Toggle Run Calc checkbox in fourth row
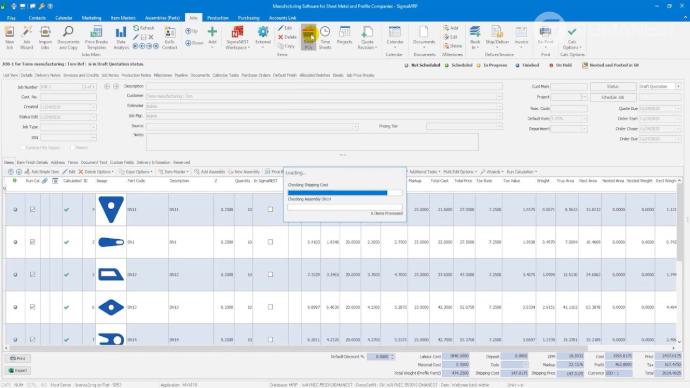The image size is (690, 388). tap(33, 307)
